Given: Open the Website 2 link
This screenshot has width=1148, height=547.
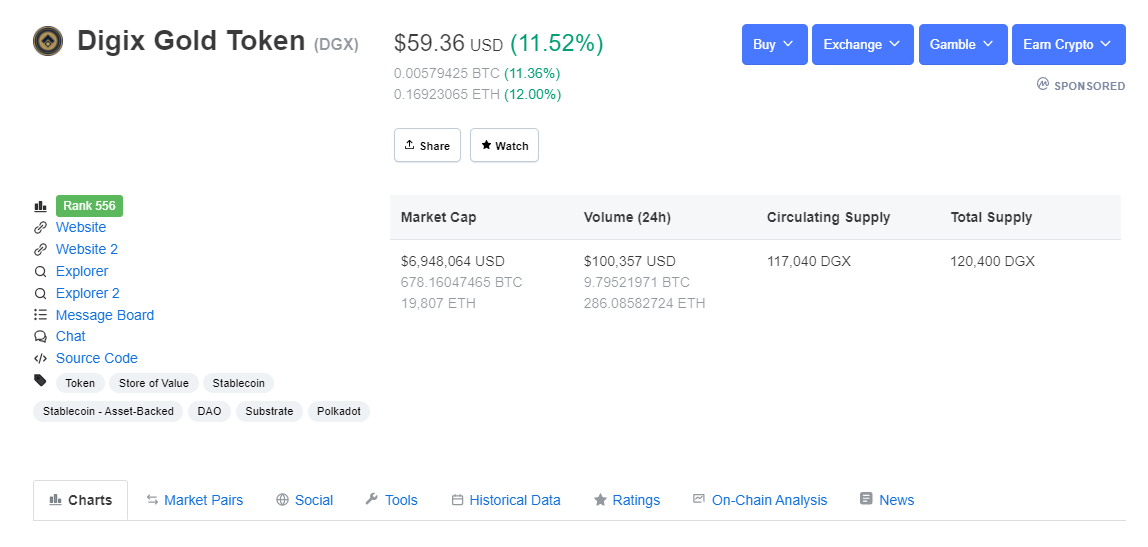Looking at the screenshot, I should [x=86, y=250].
